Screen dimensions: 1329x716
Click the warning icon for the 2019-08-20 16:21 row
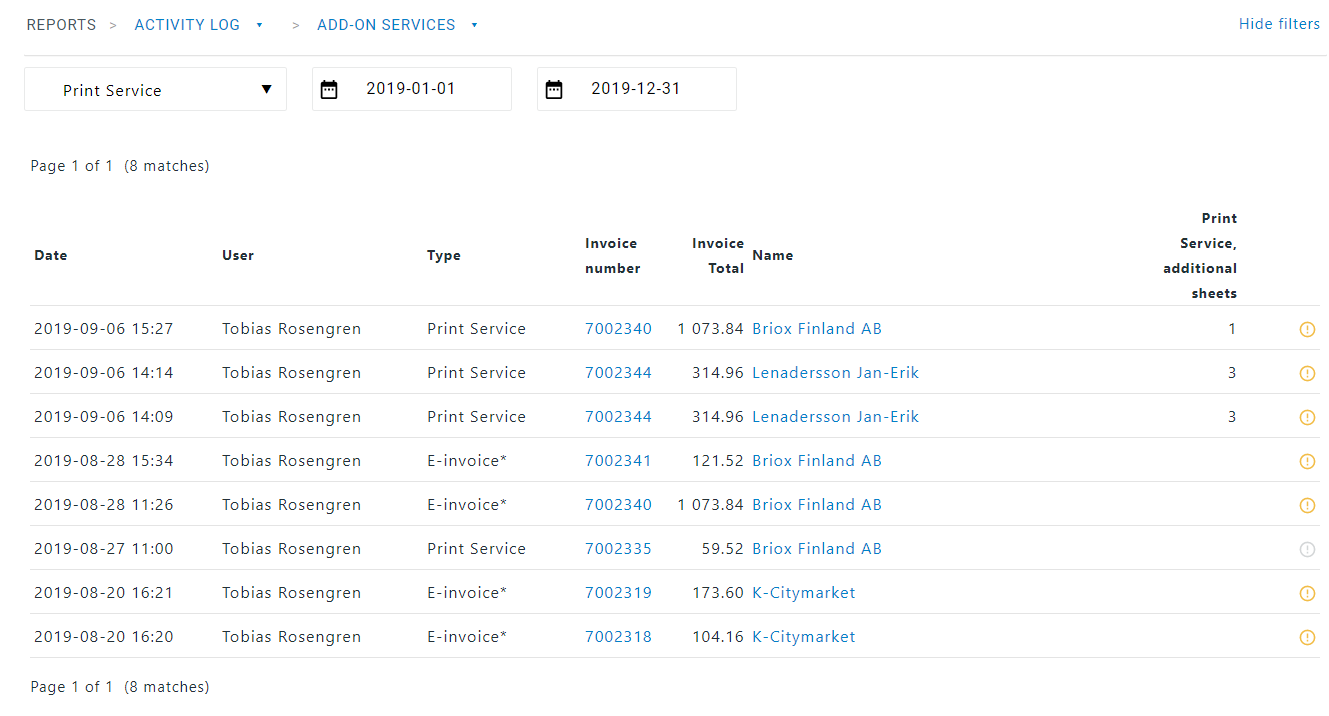tap(1306, 593)
